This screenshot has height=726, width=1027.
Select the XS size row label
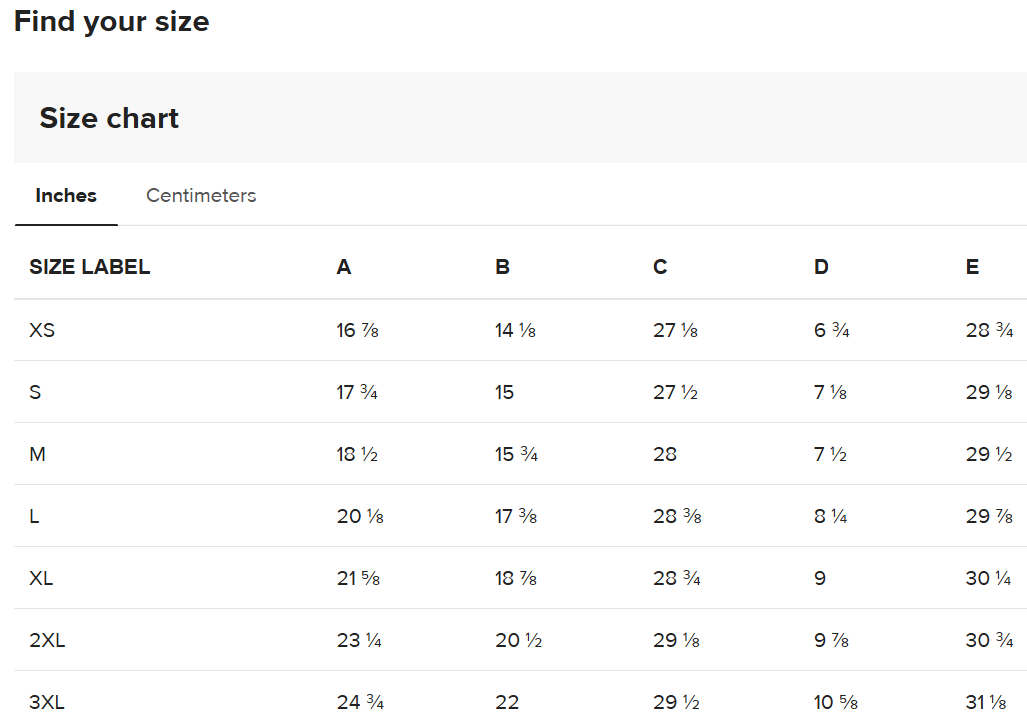42,330
